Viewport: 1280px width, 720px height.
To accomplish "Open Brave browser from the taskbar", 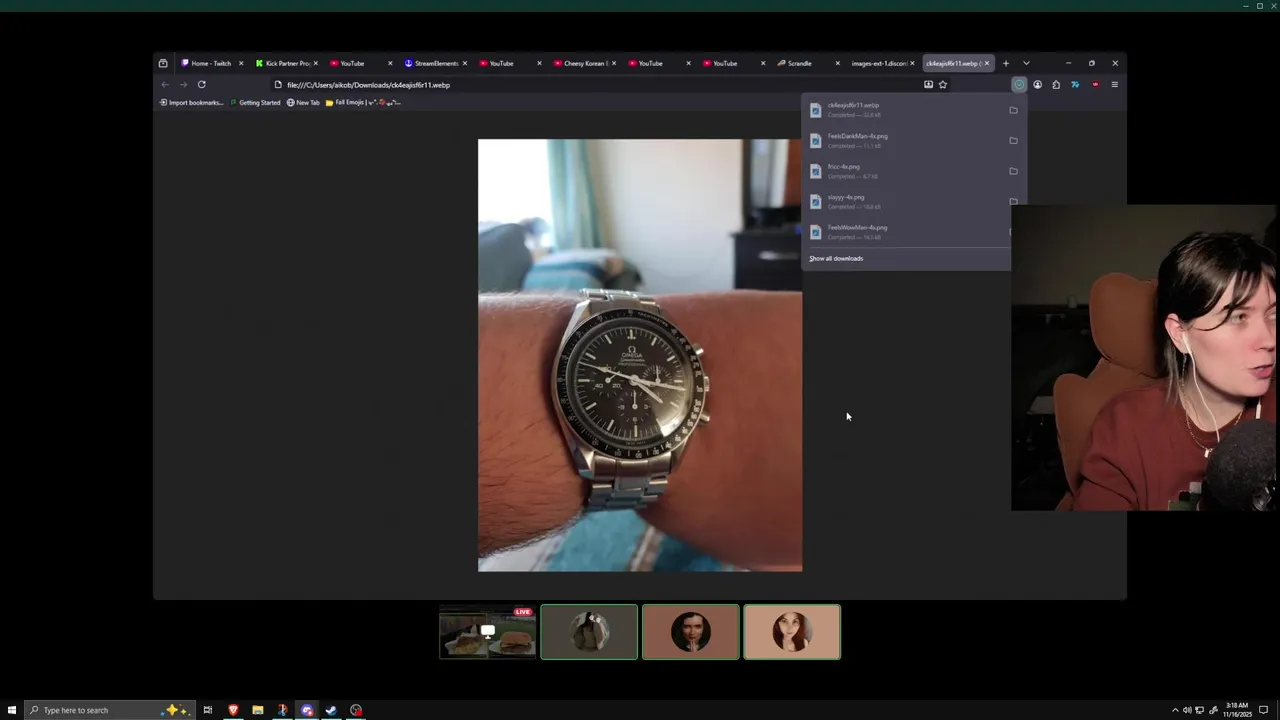I will click(x=233, y=710).
